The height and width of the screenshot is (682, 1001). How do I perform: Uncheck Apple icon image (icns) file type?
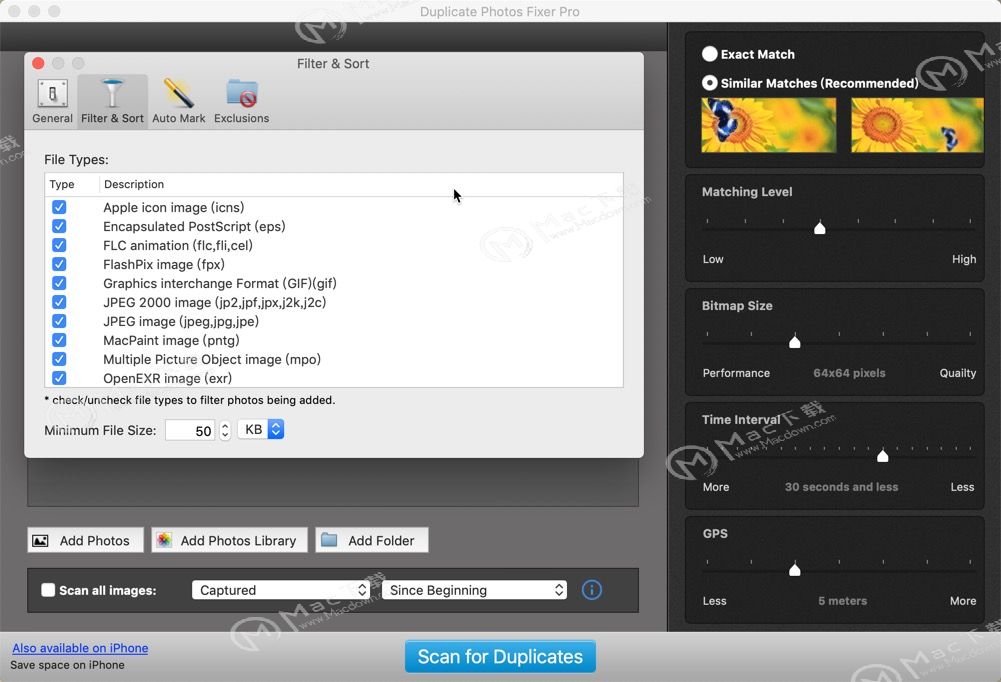click(x=59, y=207)
